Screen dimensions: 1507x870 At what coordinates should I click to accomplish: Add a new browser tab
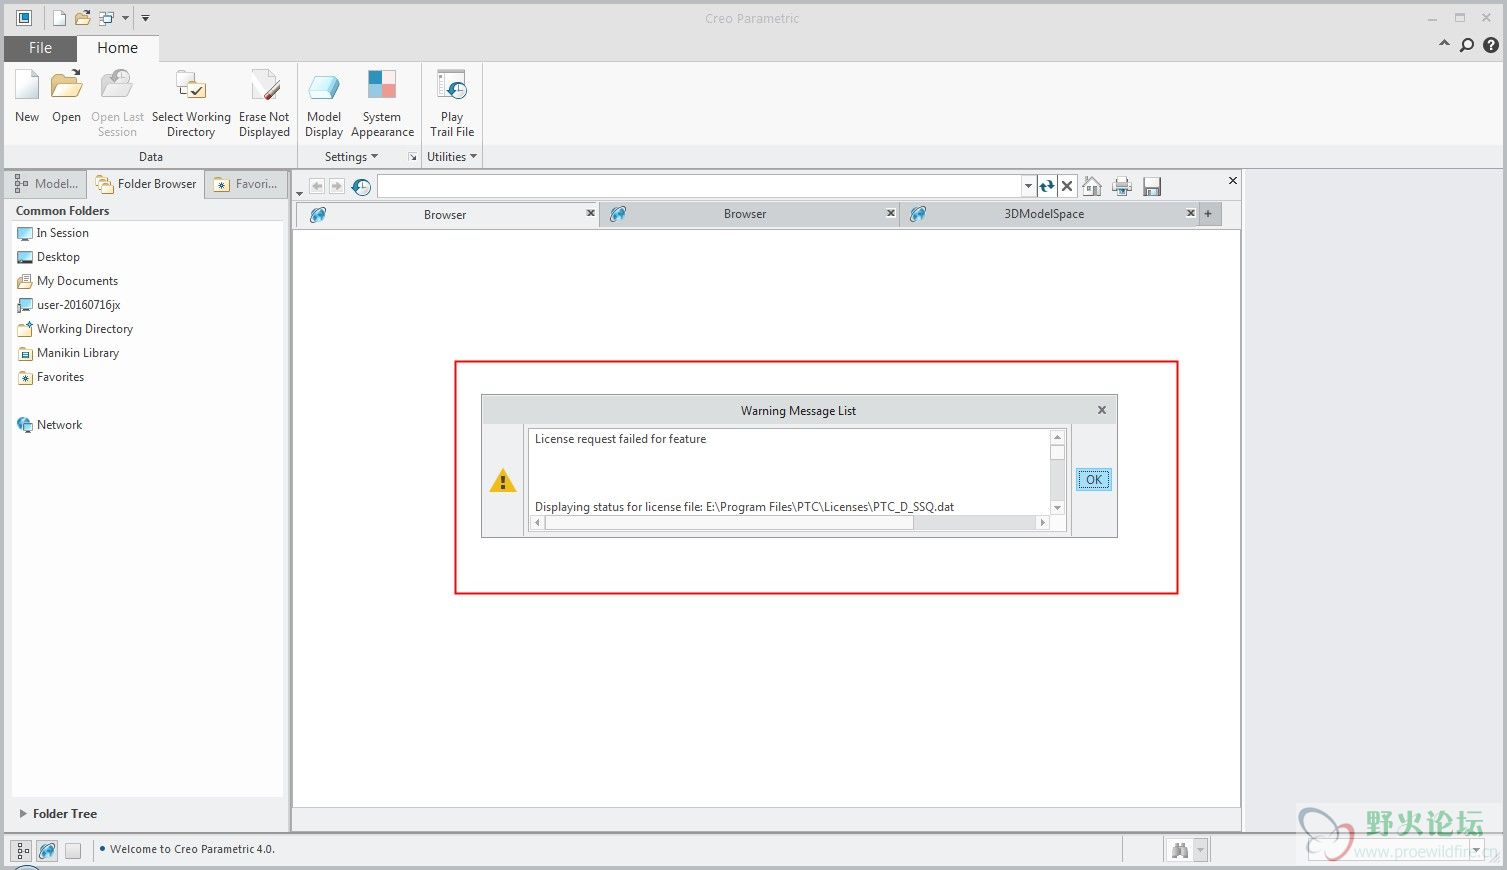click(x=1208, y=214)
